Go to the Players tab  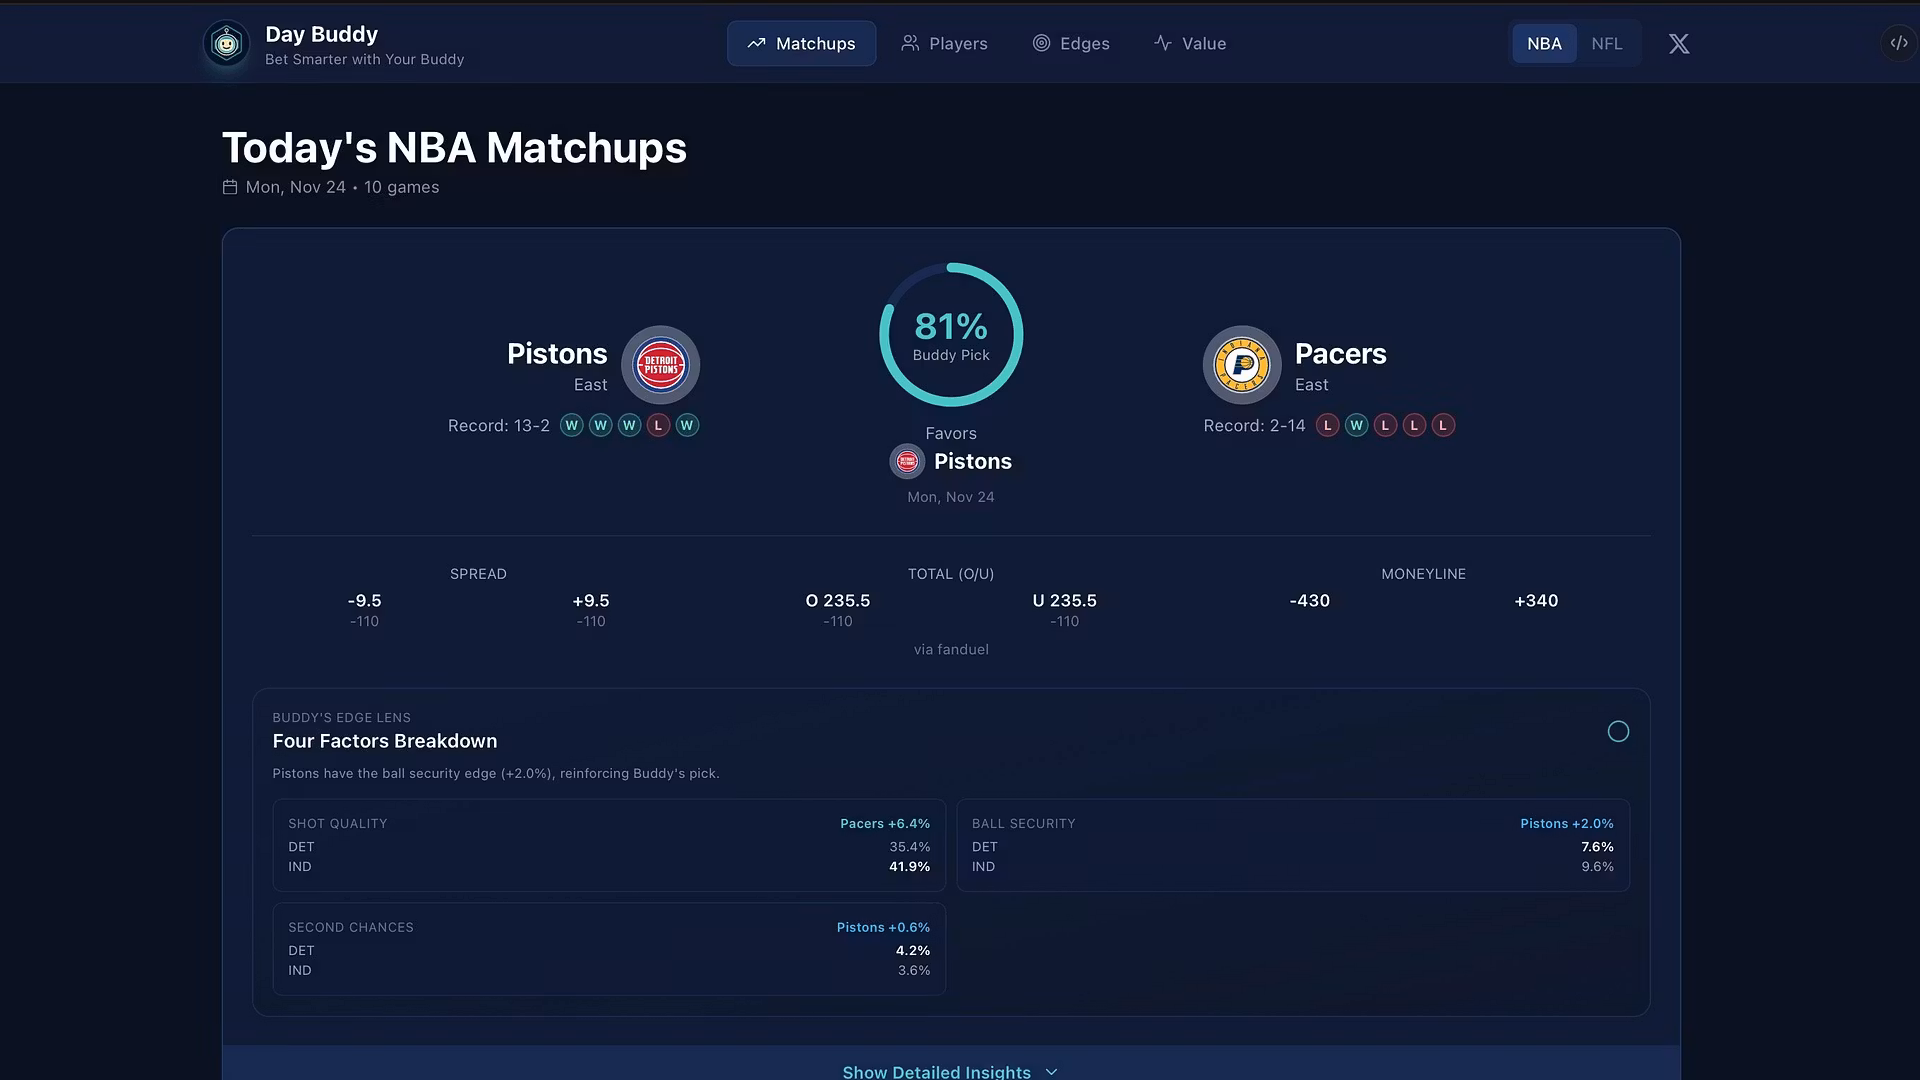944,44
